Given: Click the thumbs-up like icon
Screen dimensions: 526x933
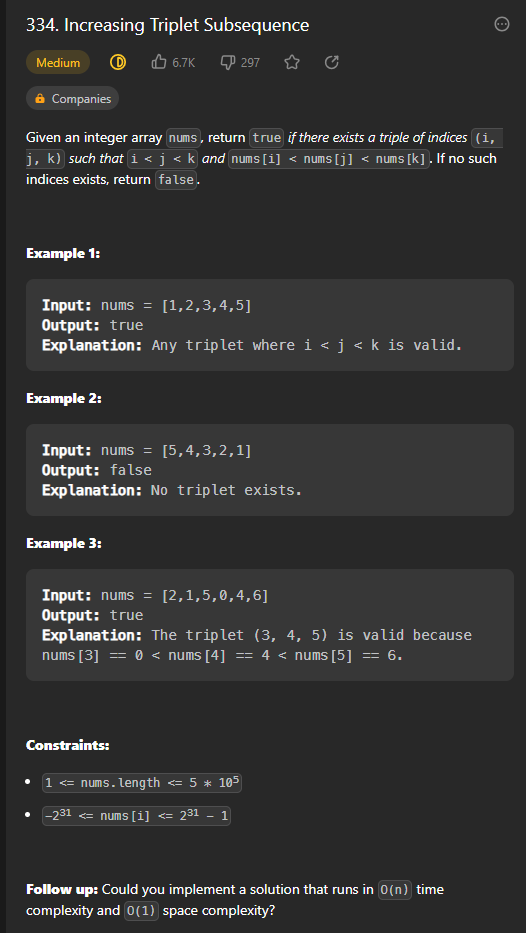Looking at the screenshot, I should tap(159, 62).
